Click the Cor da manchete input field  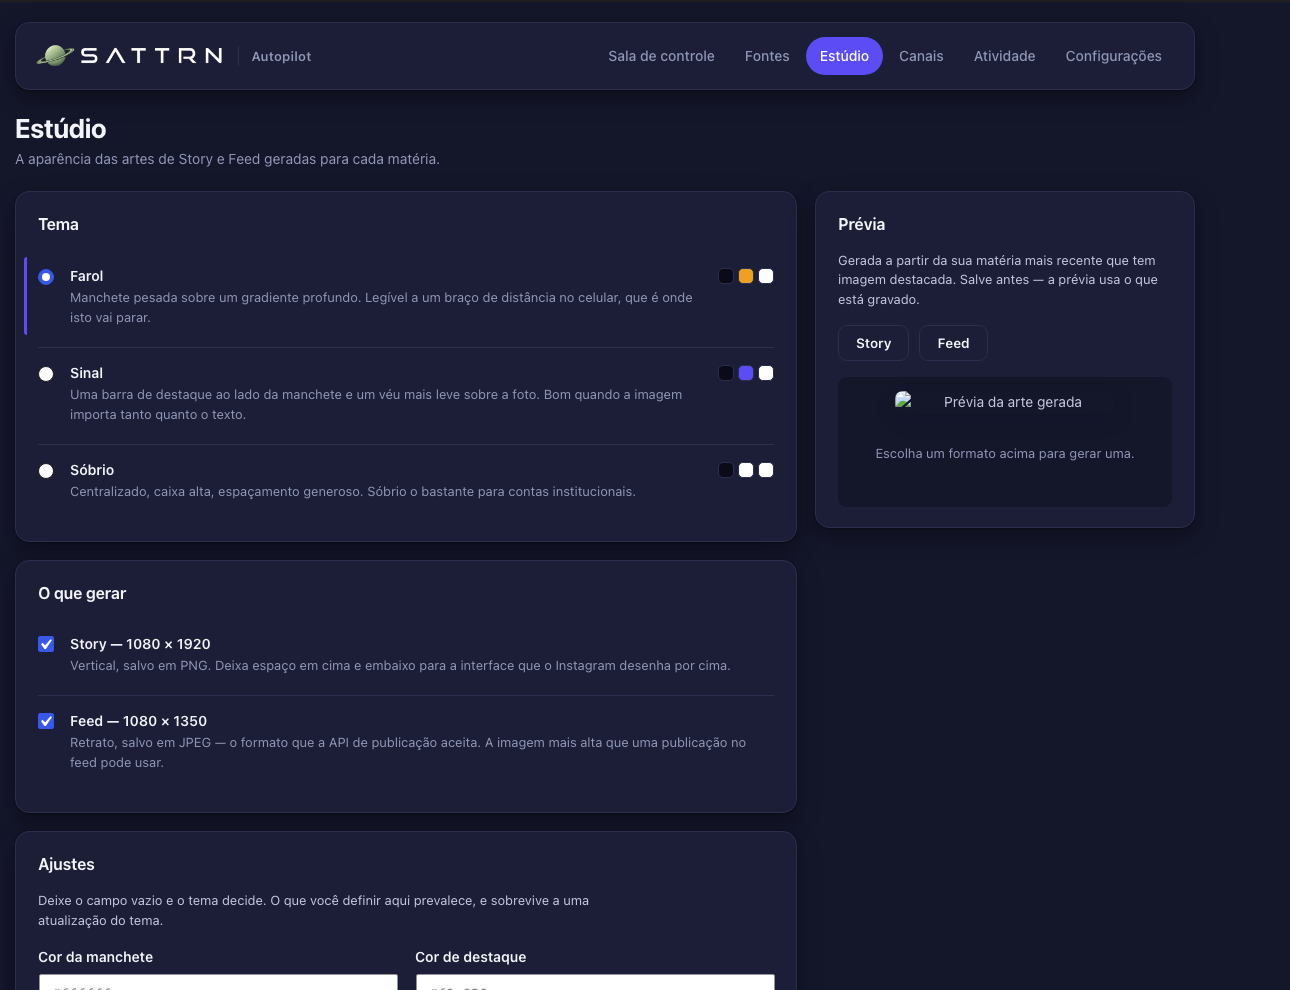[218, 982]
